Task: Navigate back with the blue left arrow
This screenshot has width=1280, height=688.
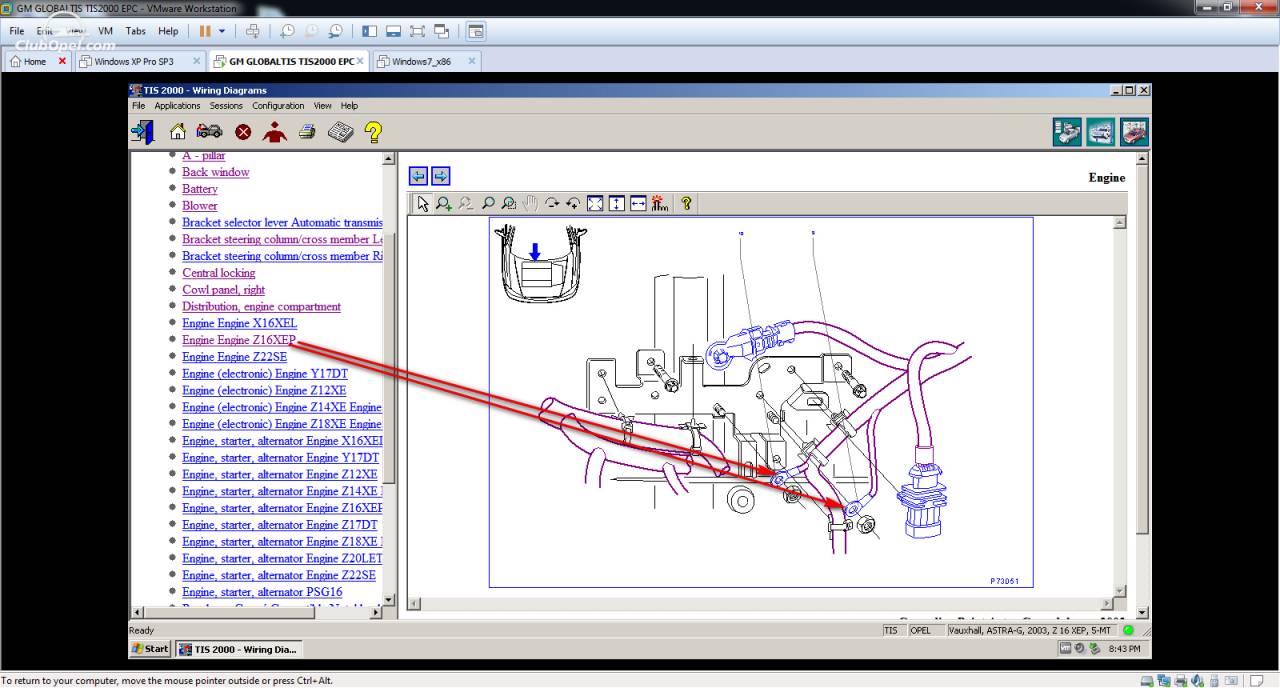Action: (418, 176)
